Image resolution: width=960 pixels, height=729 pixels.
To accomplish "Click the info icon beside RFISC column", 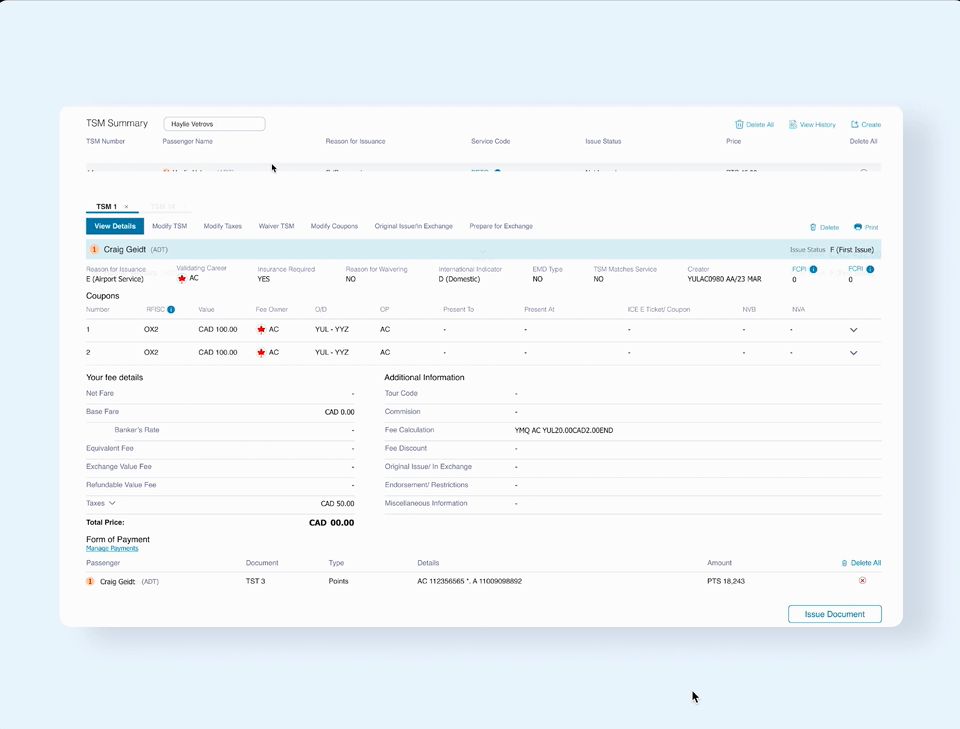I will pyautogui.click(x=171, y=310).
